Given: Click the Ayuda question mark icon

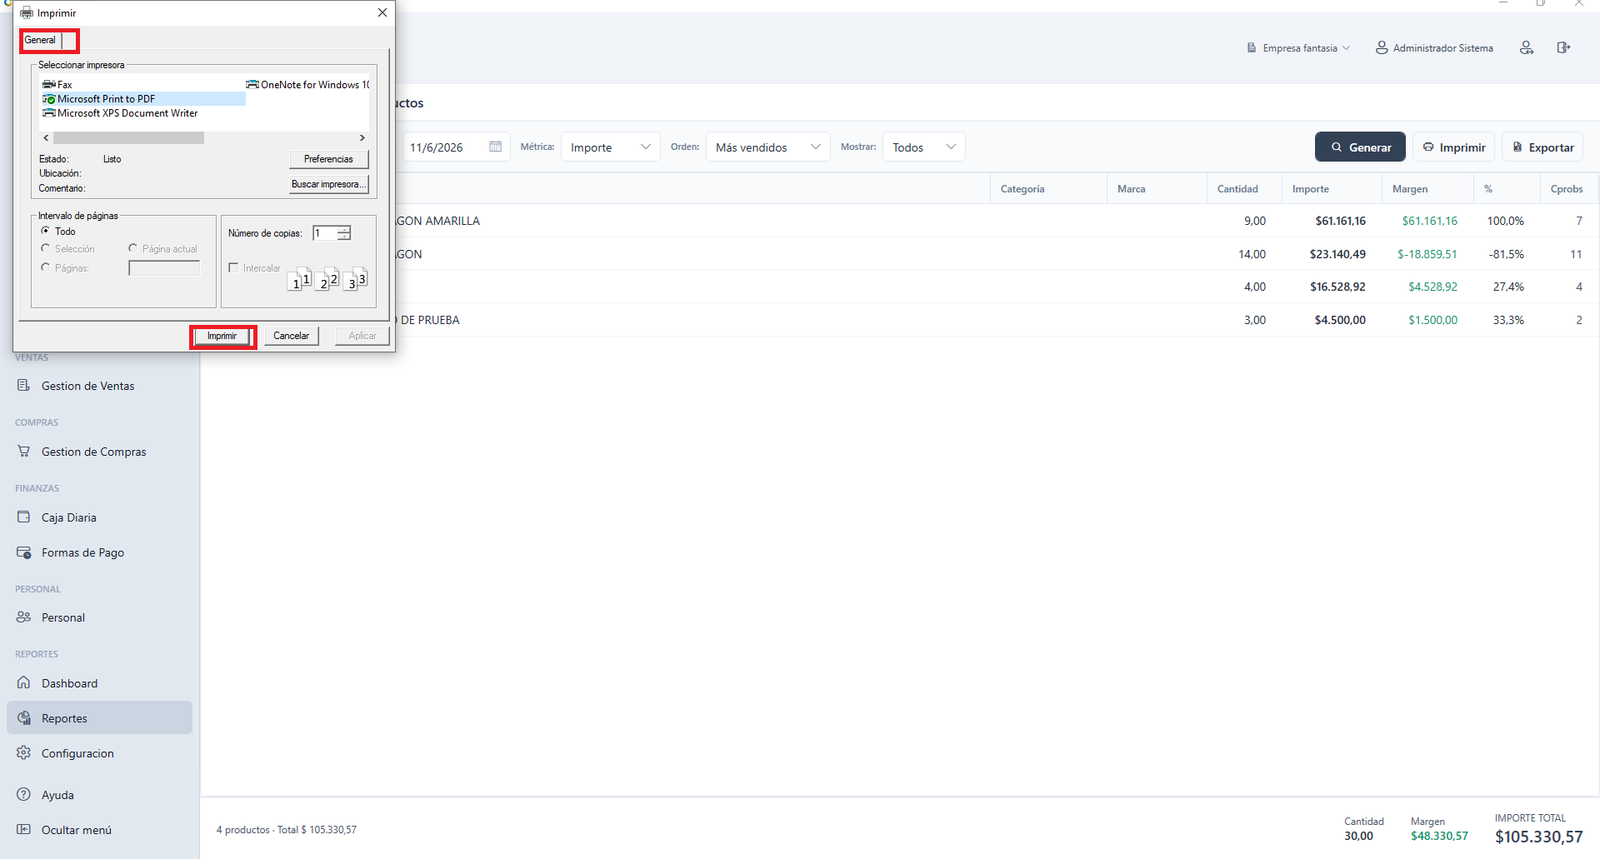Looking at the screenshot, I should [24, 794].
